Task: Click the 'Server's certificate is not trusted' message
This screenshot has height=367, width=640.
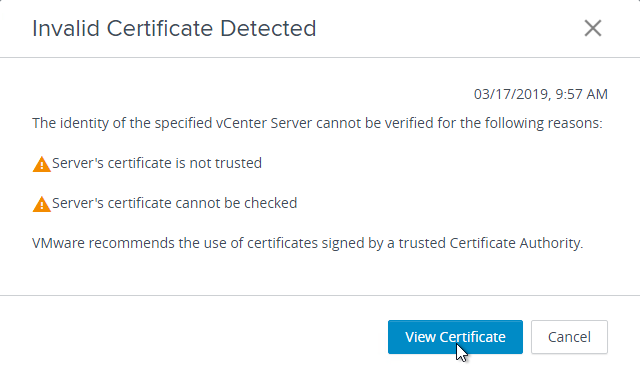Action: [x=157, y=163]
